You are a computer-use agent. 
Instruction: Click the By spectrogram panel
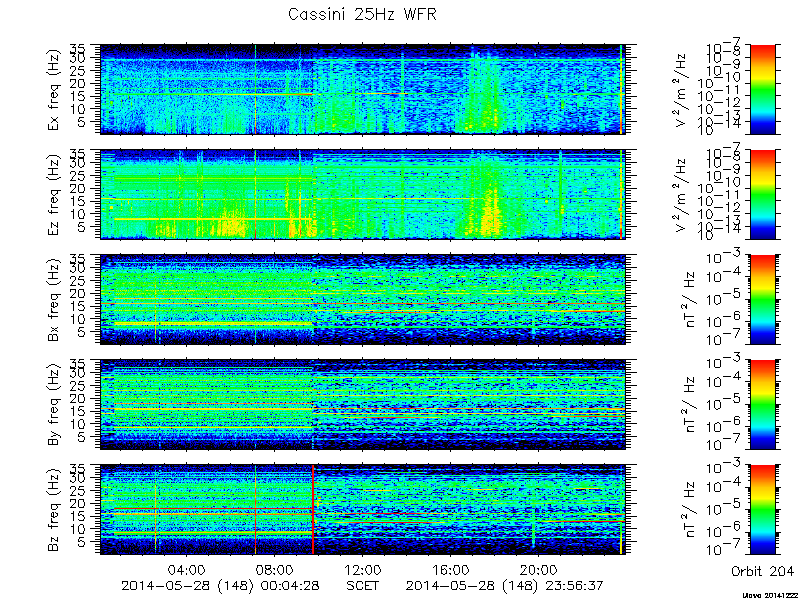point(363,405)
